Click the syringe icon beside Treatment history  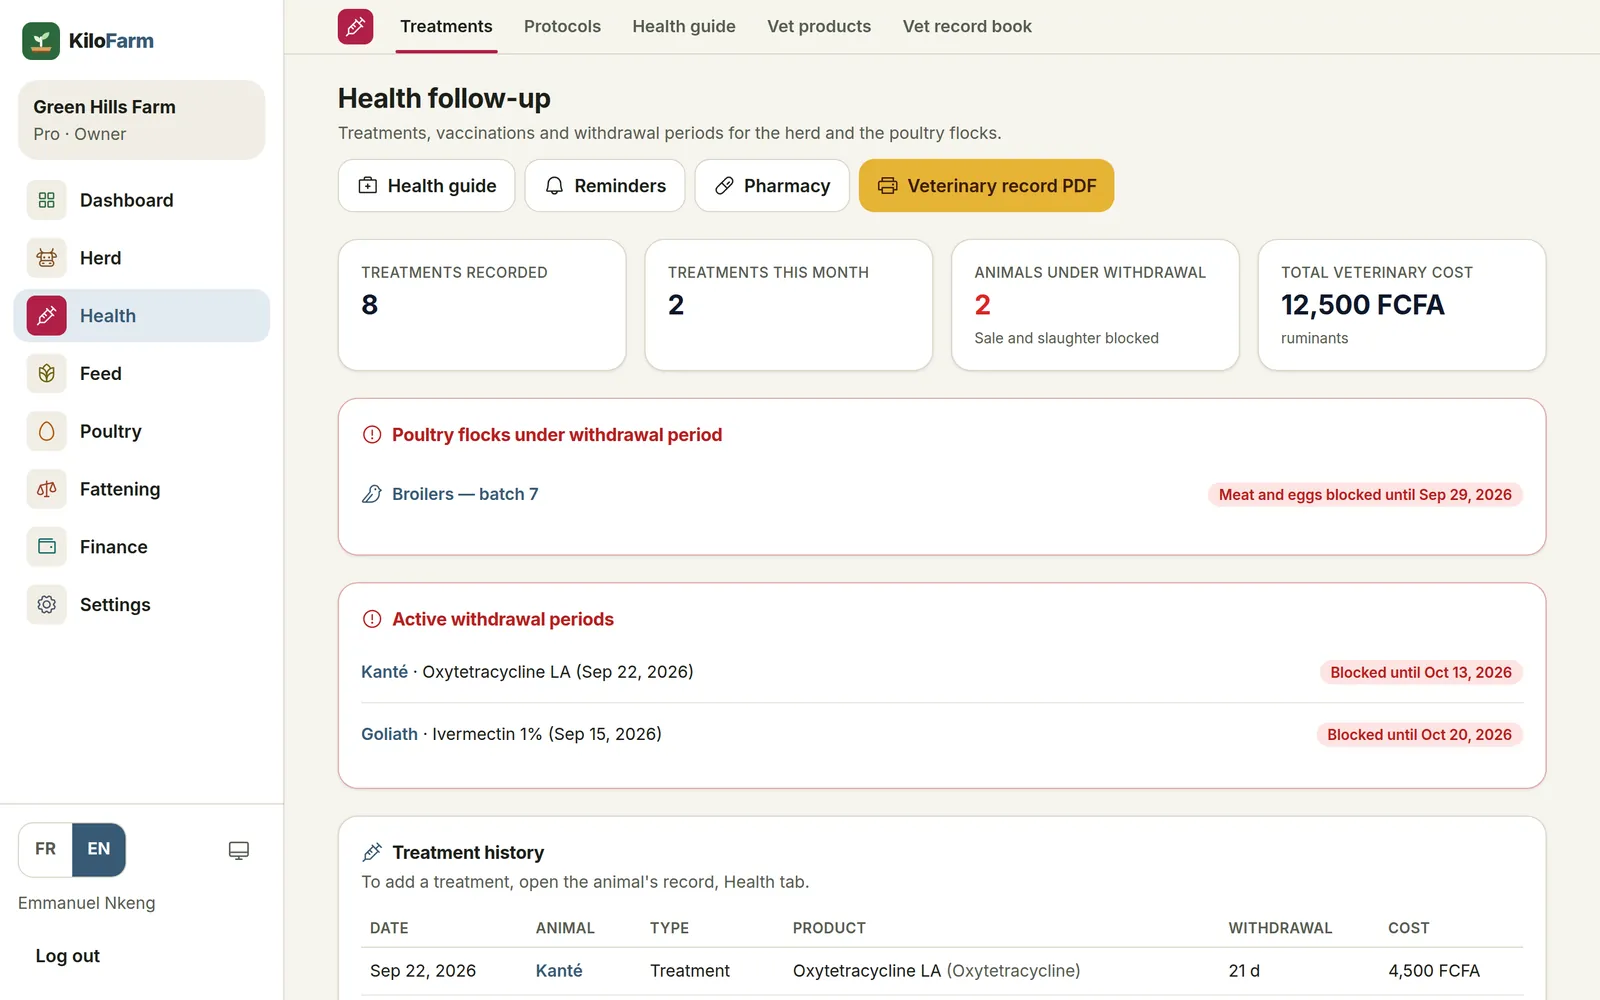point(372,852)
